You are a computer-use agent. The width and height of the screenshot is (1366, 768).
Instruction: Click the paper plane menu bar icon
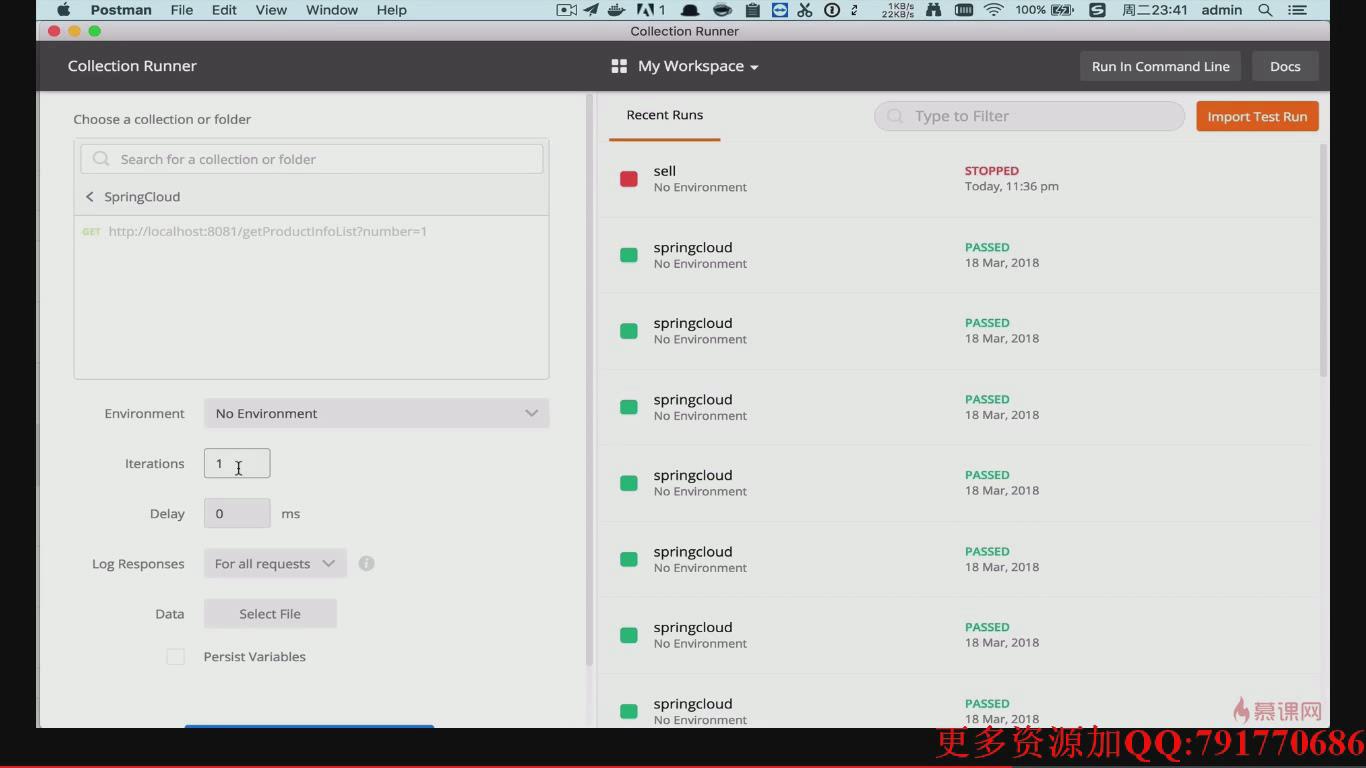pyautogui.click(x=591, y=10)
